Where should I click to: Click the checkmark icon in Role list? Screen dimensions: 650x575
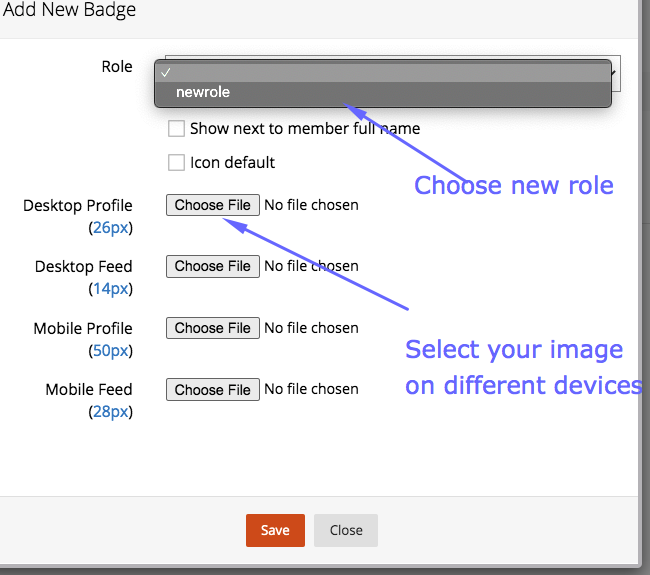(166, 73)
